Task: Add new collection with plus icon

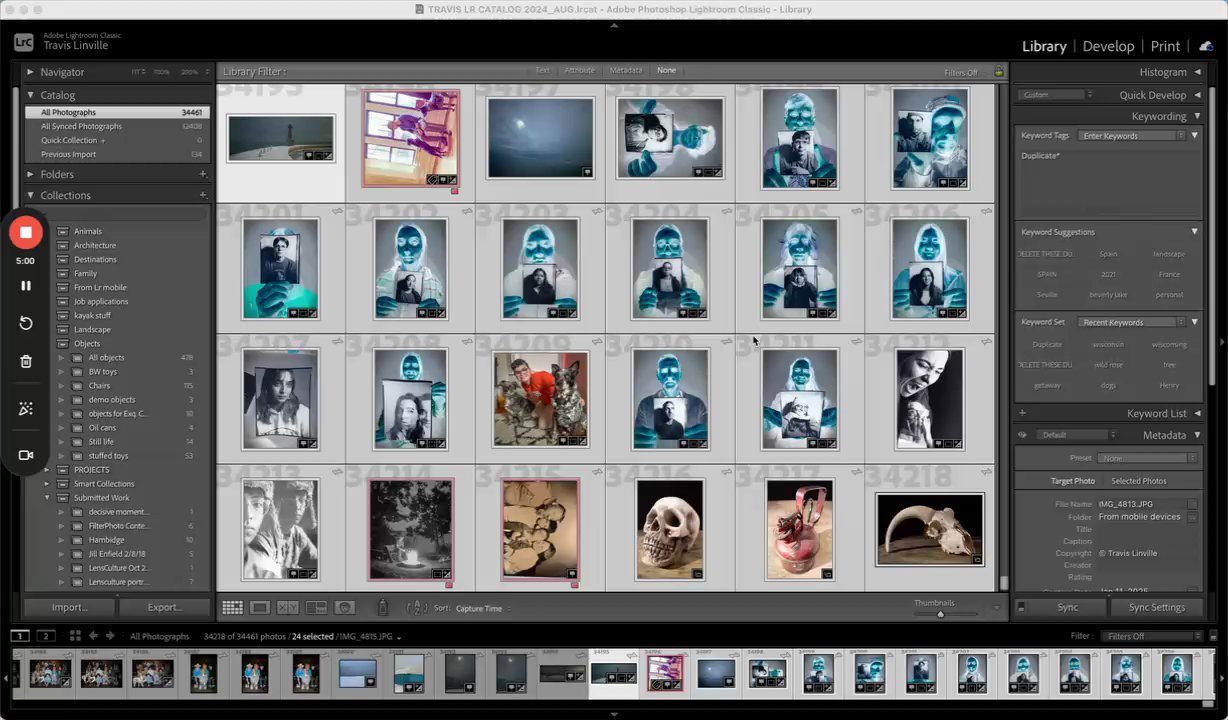Action: coord(202,195)
